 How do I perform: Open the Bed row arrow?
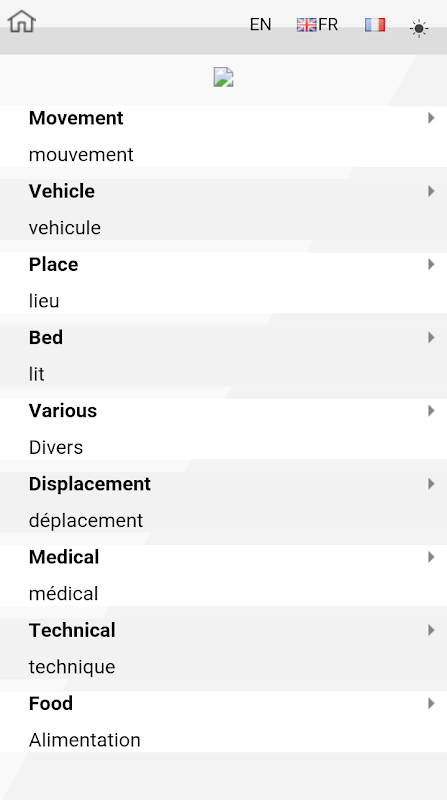[431, 337]
